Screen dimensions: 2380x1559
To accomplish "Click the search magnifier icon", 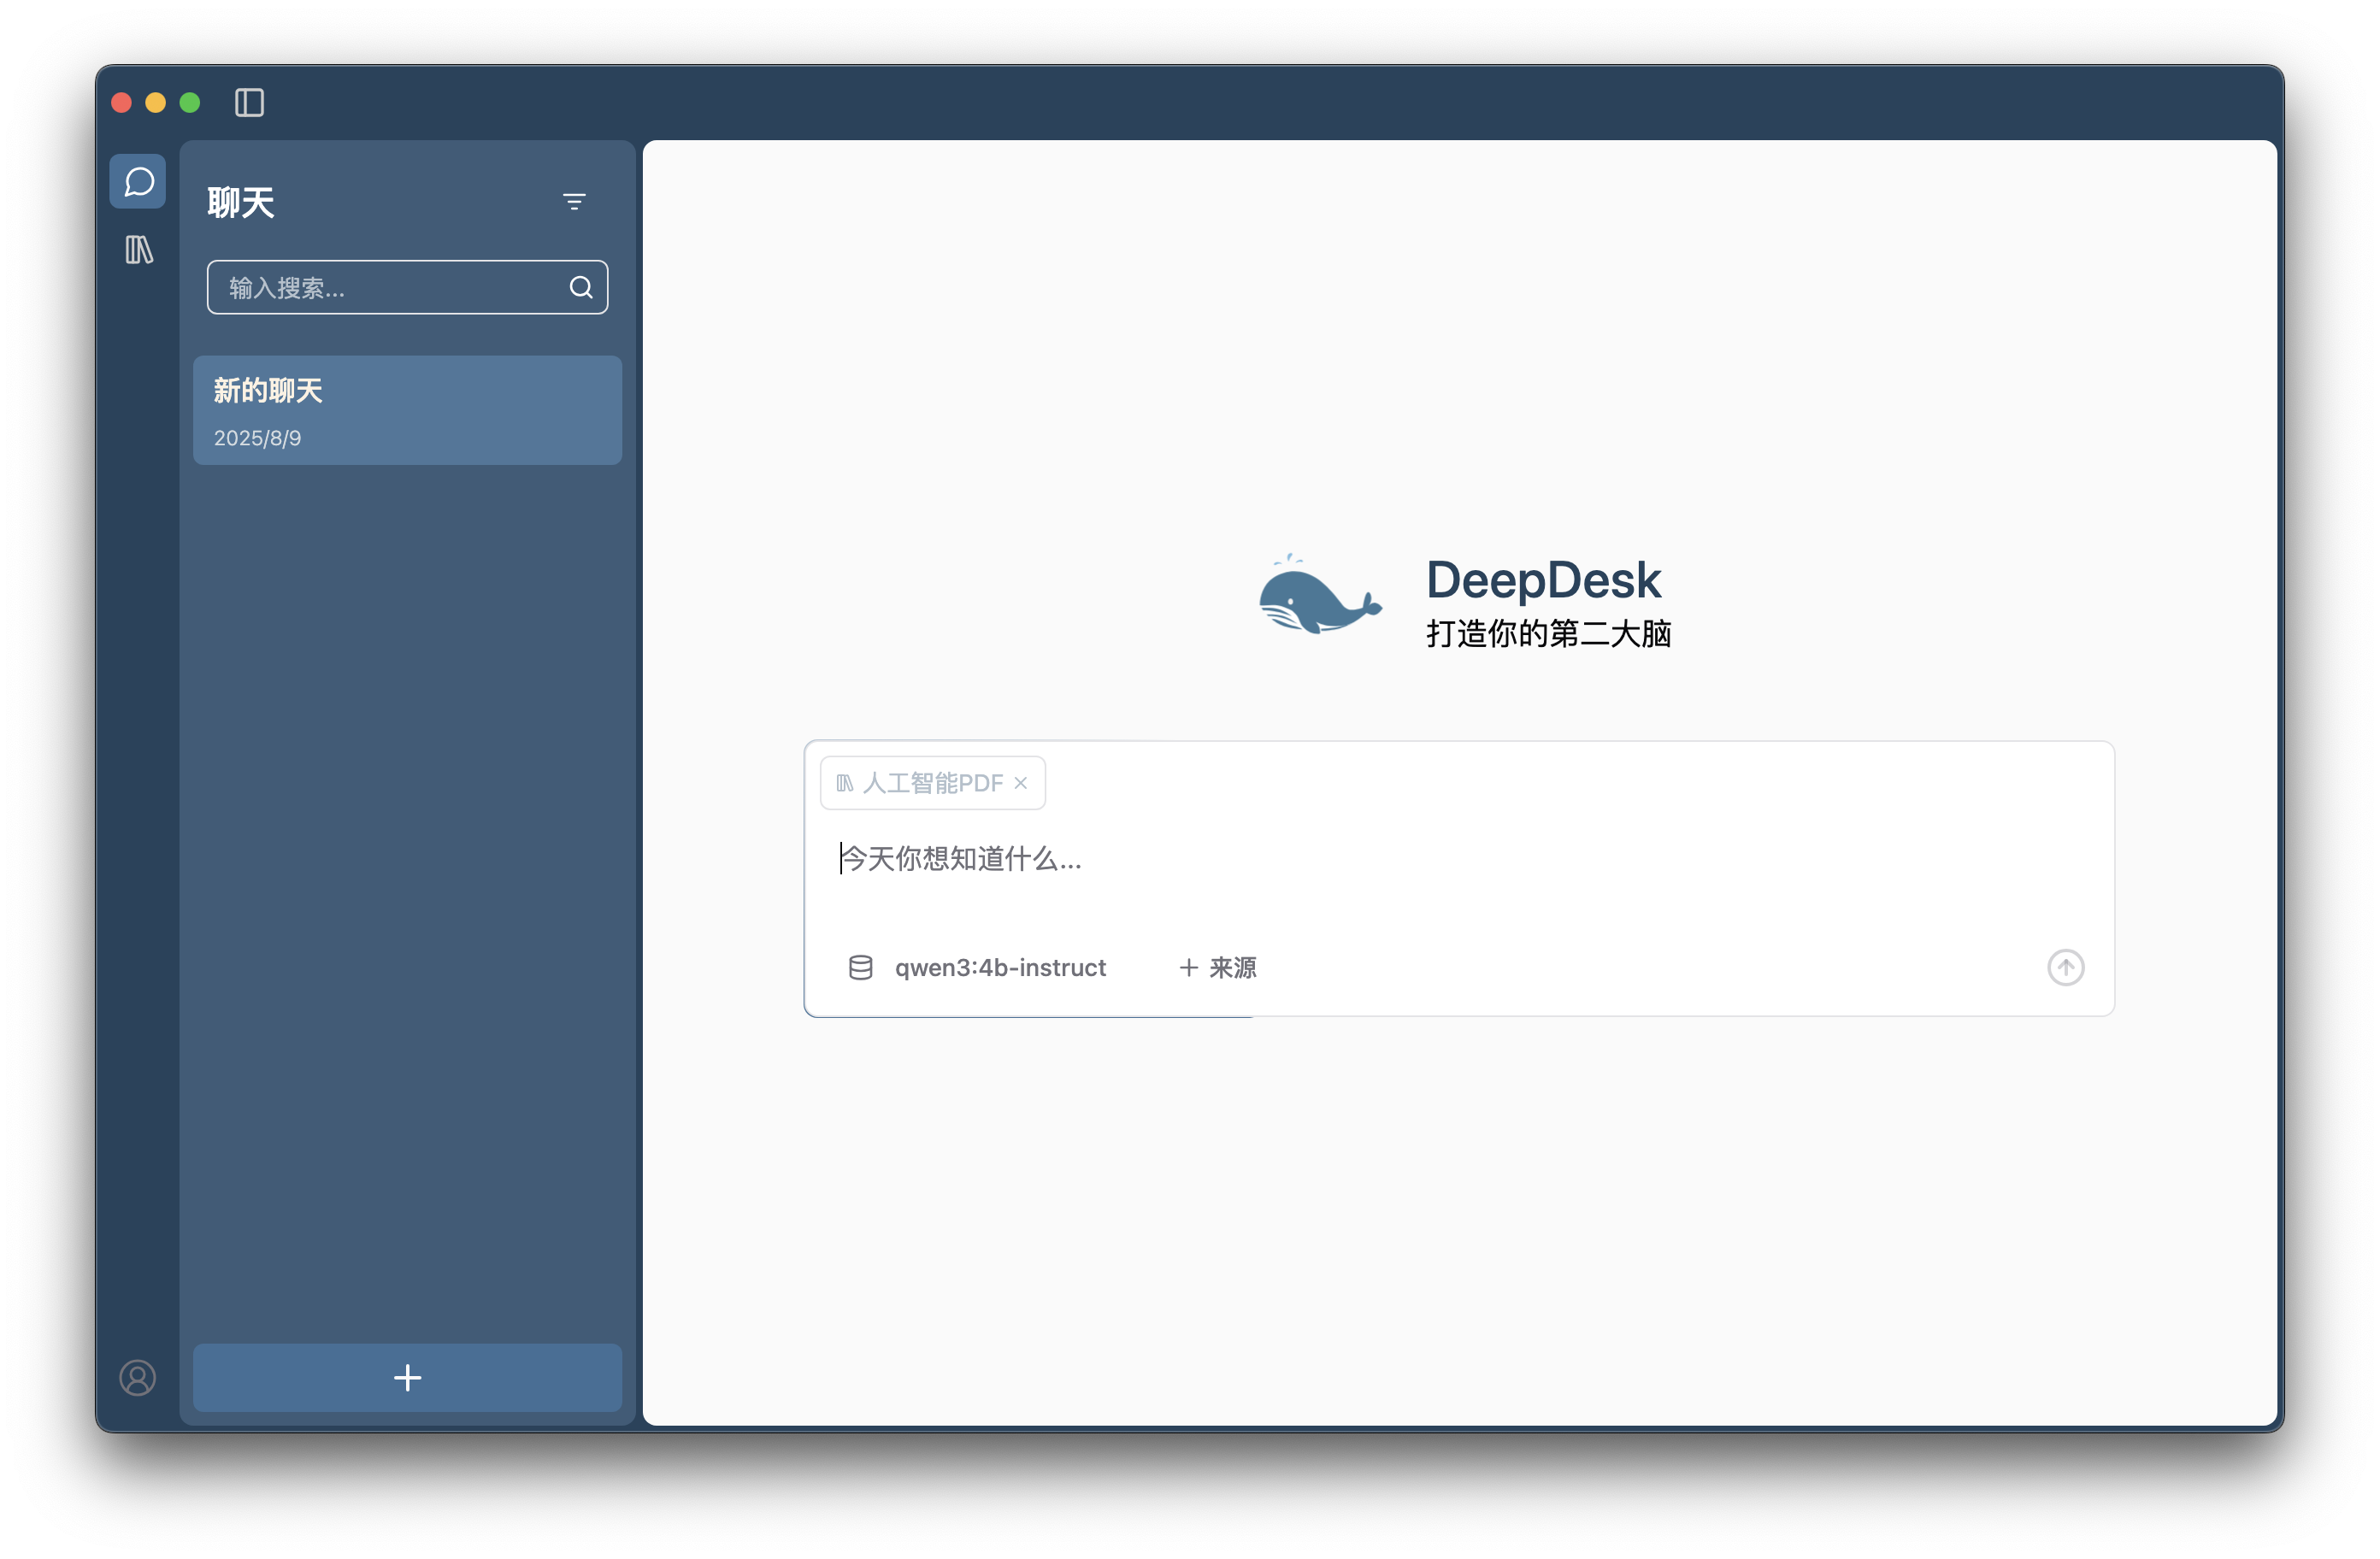I will click(581, 287).
